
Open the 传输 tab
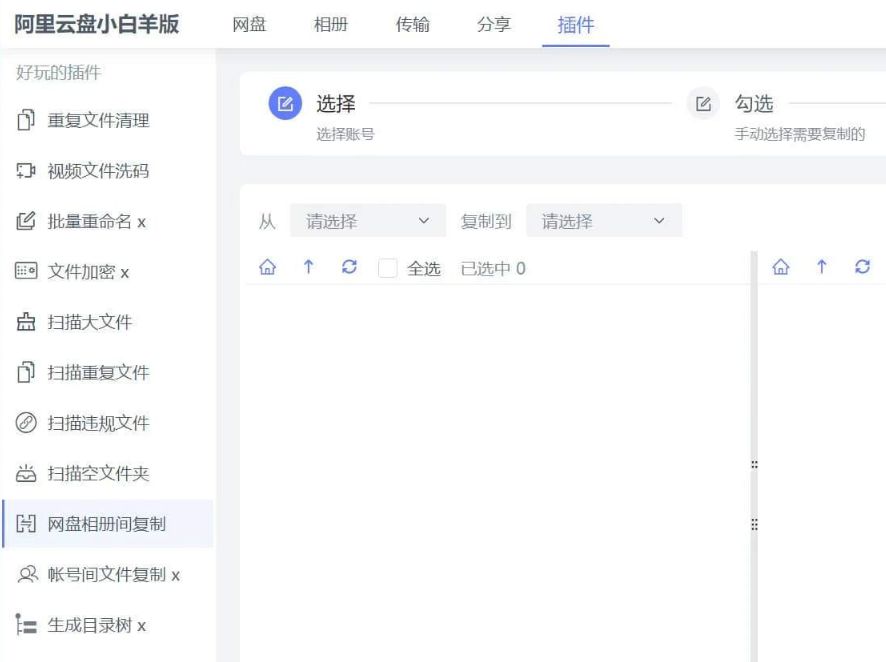(x=412, y=24)
